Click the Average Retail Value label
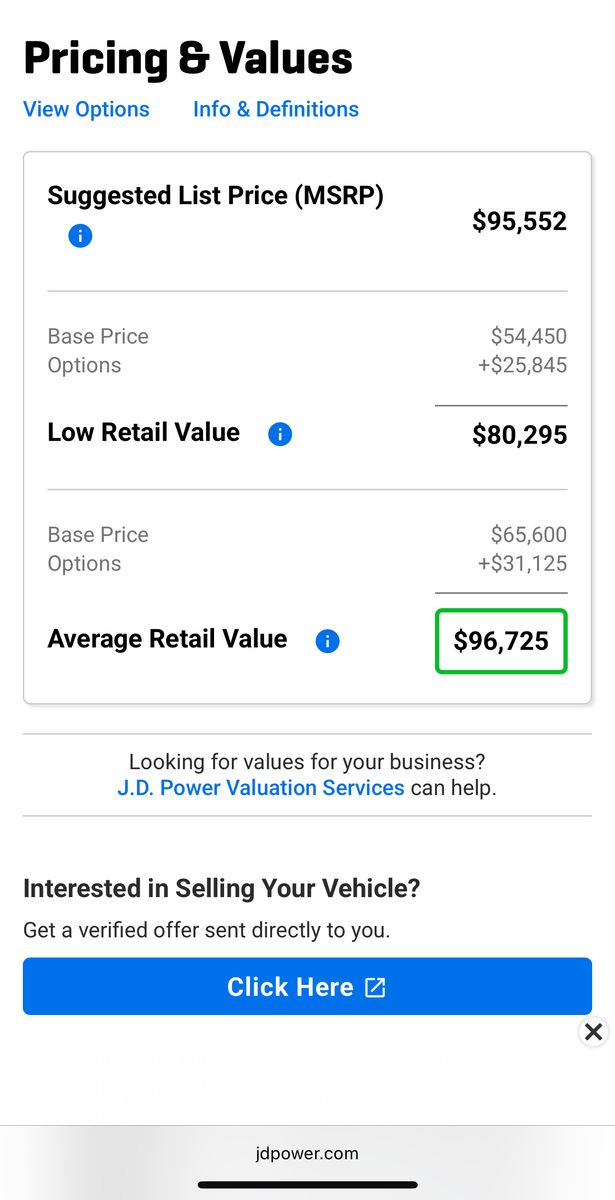The image size is (615, 1200). coord(167,639)
